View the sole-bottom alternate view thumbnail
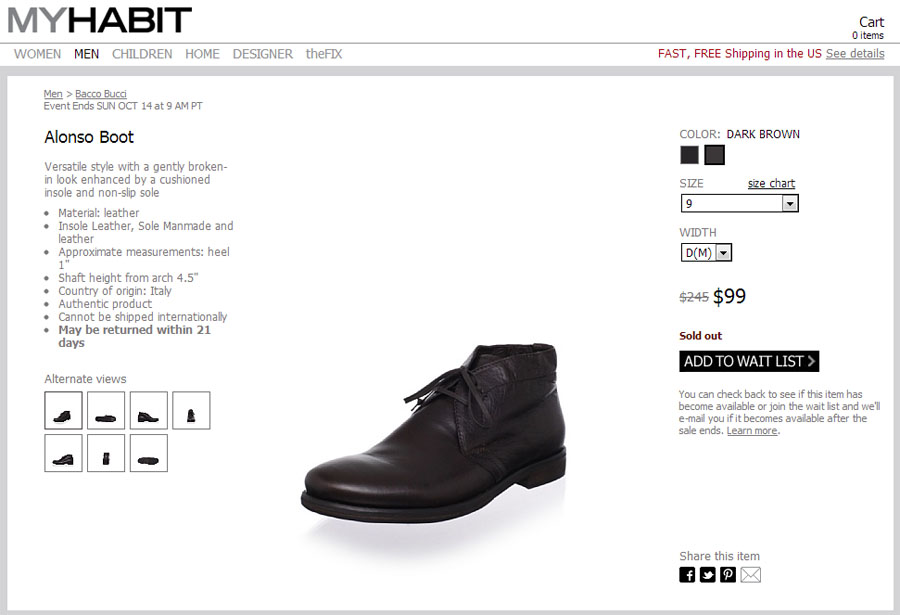 click(x=148, y=453)
